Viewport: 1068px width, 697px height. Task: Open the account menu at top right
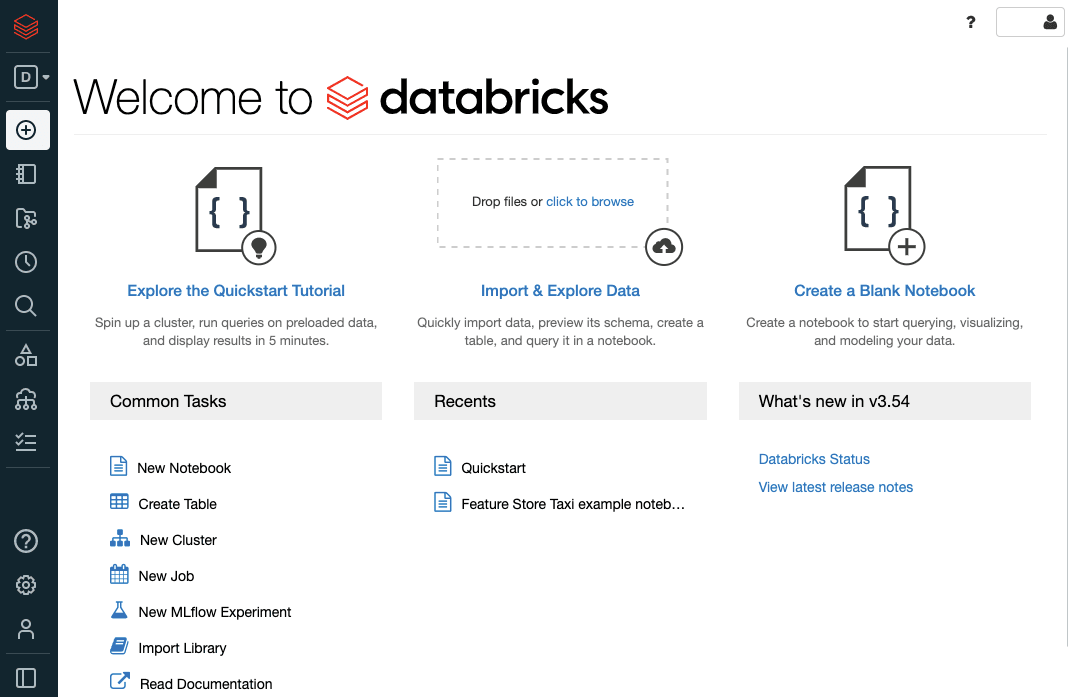1030,22
